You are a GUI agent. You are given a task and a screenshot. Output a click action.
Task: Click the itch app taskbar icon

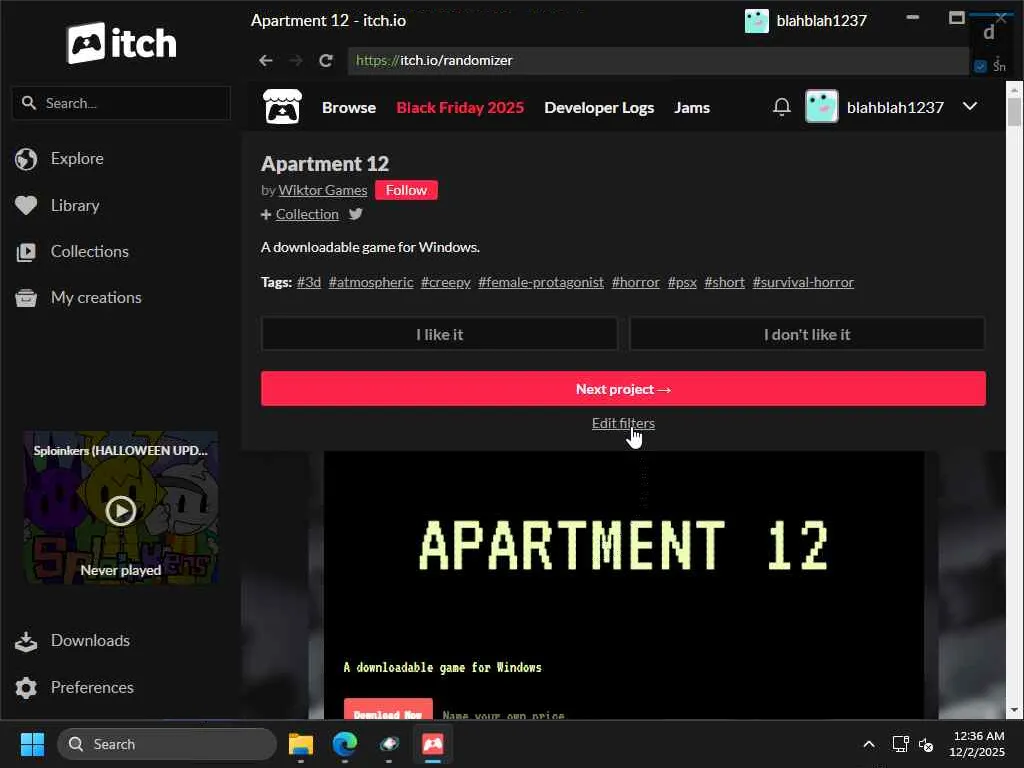432,744
